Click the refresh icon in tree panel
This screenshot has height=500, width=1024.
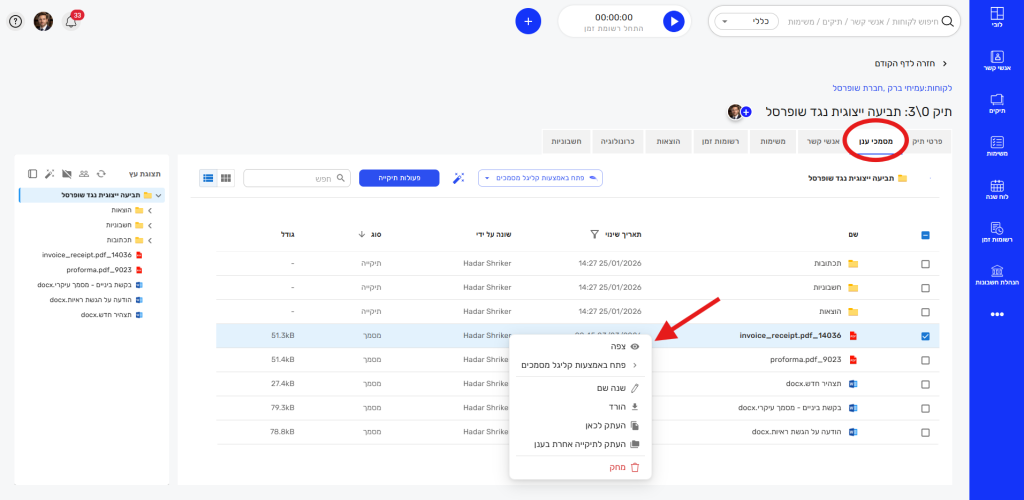click(x=101, y=174)
